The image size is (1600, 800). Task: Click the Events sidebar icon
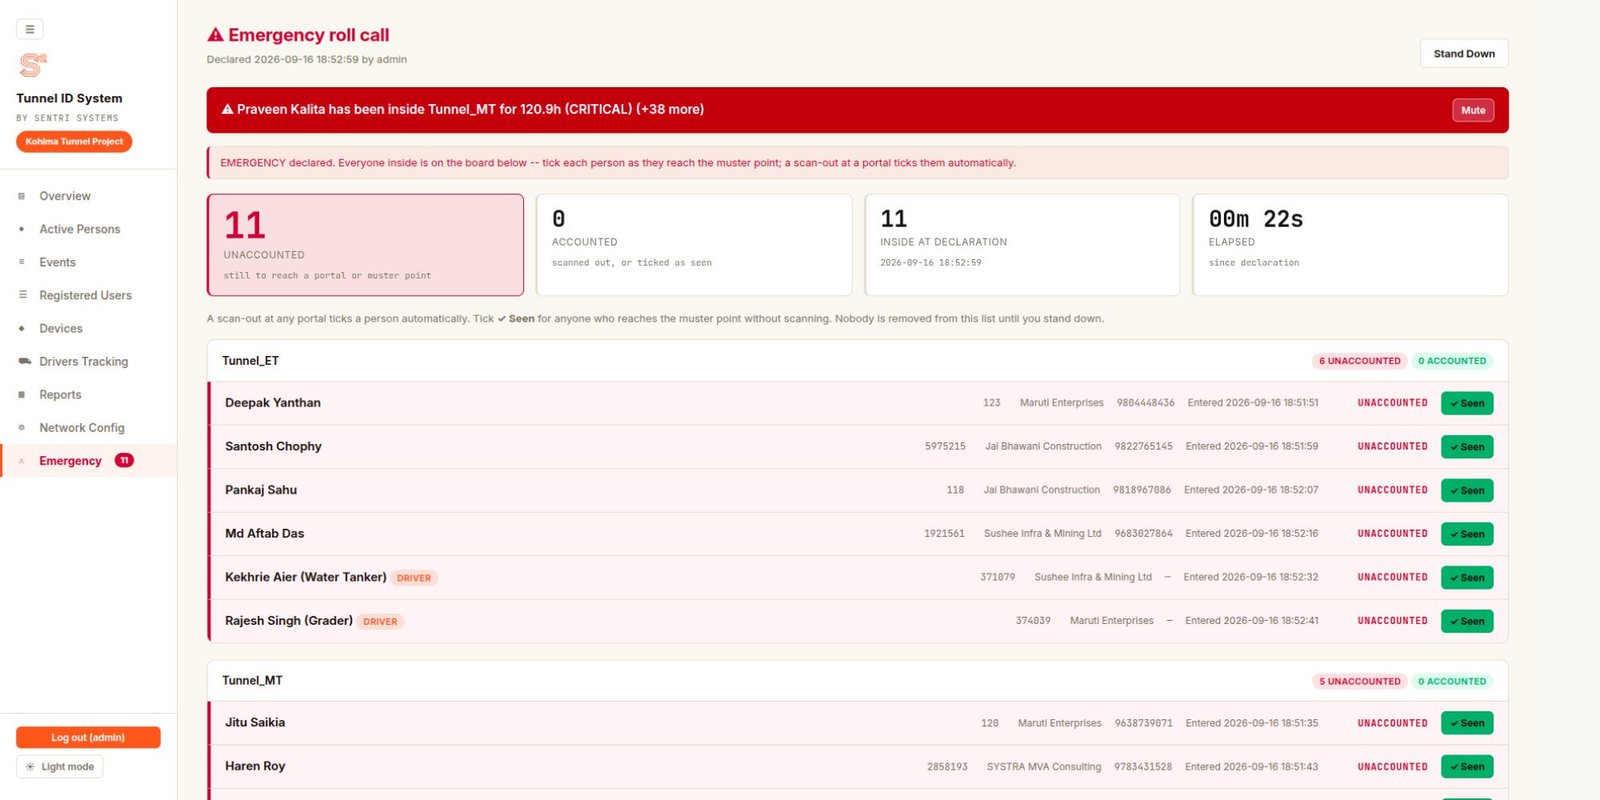coord(22,262)
